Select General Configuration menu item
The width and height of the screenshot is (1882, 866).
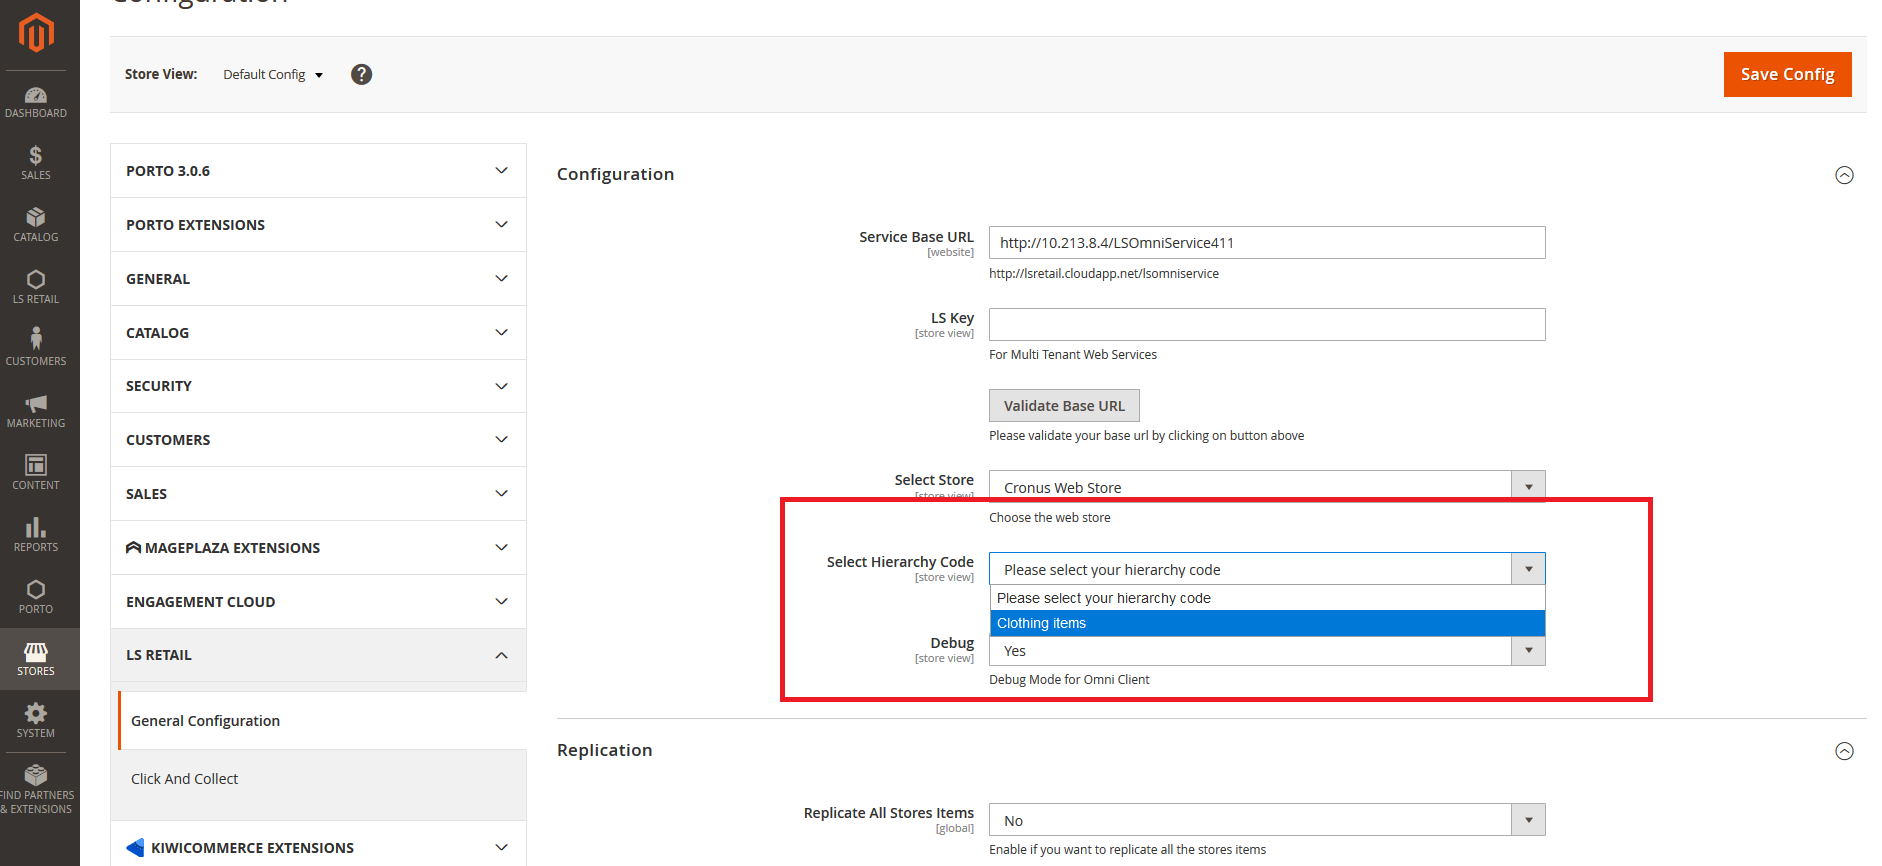(206, 721)
